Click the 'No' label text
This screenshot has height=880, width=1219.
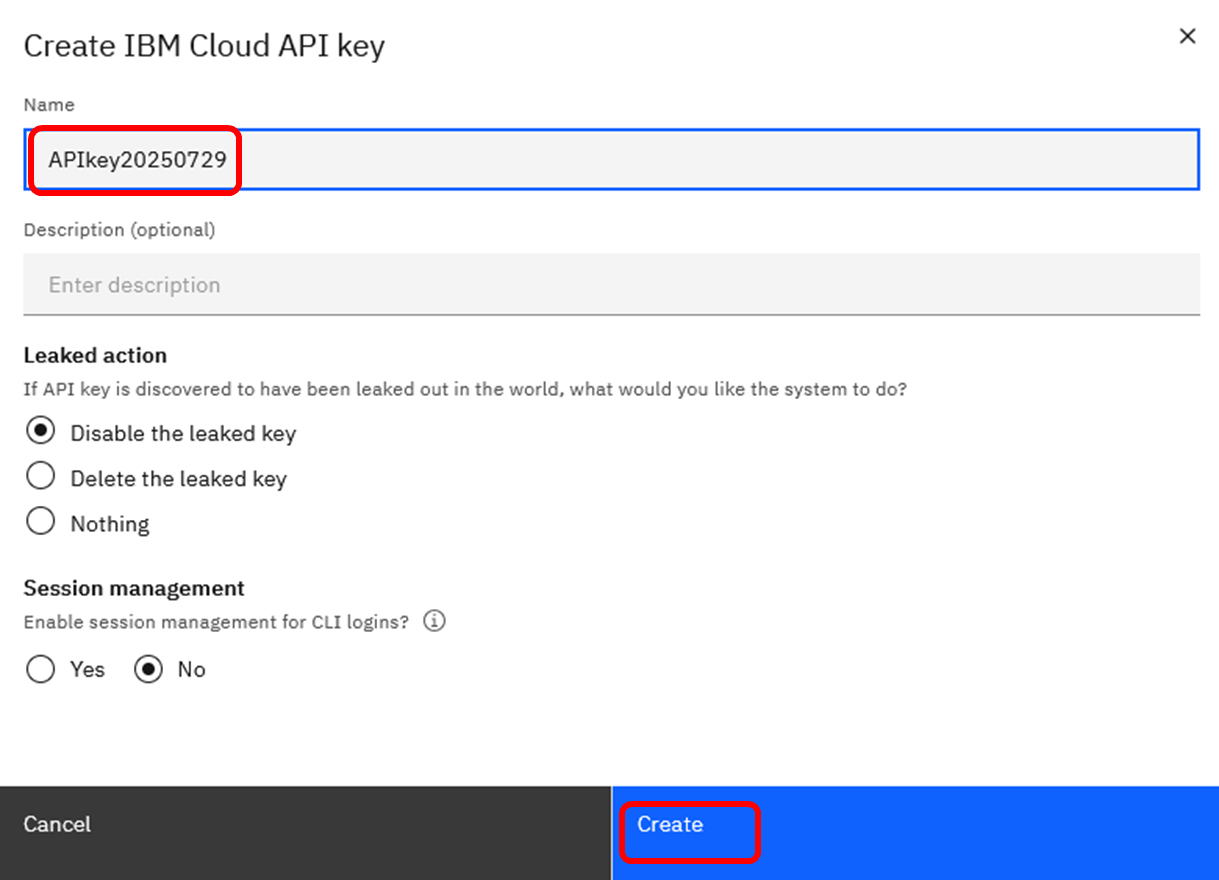(x=191, y=670)
